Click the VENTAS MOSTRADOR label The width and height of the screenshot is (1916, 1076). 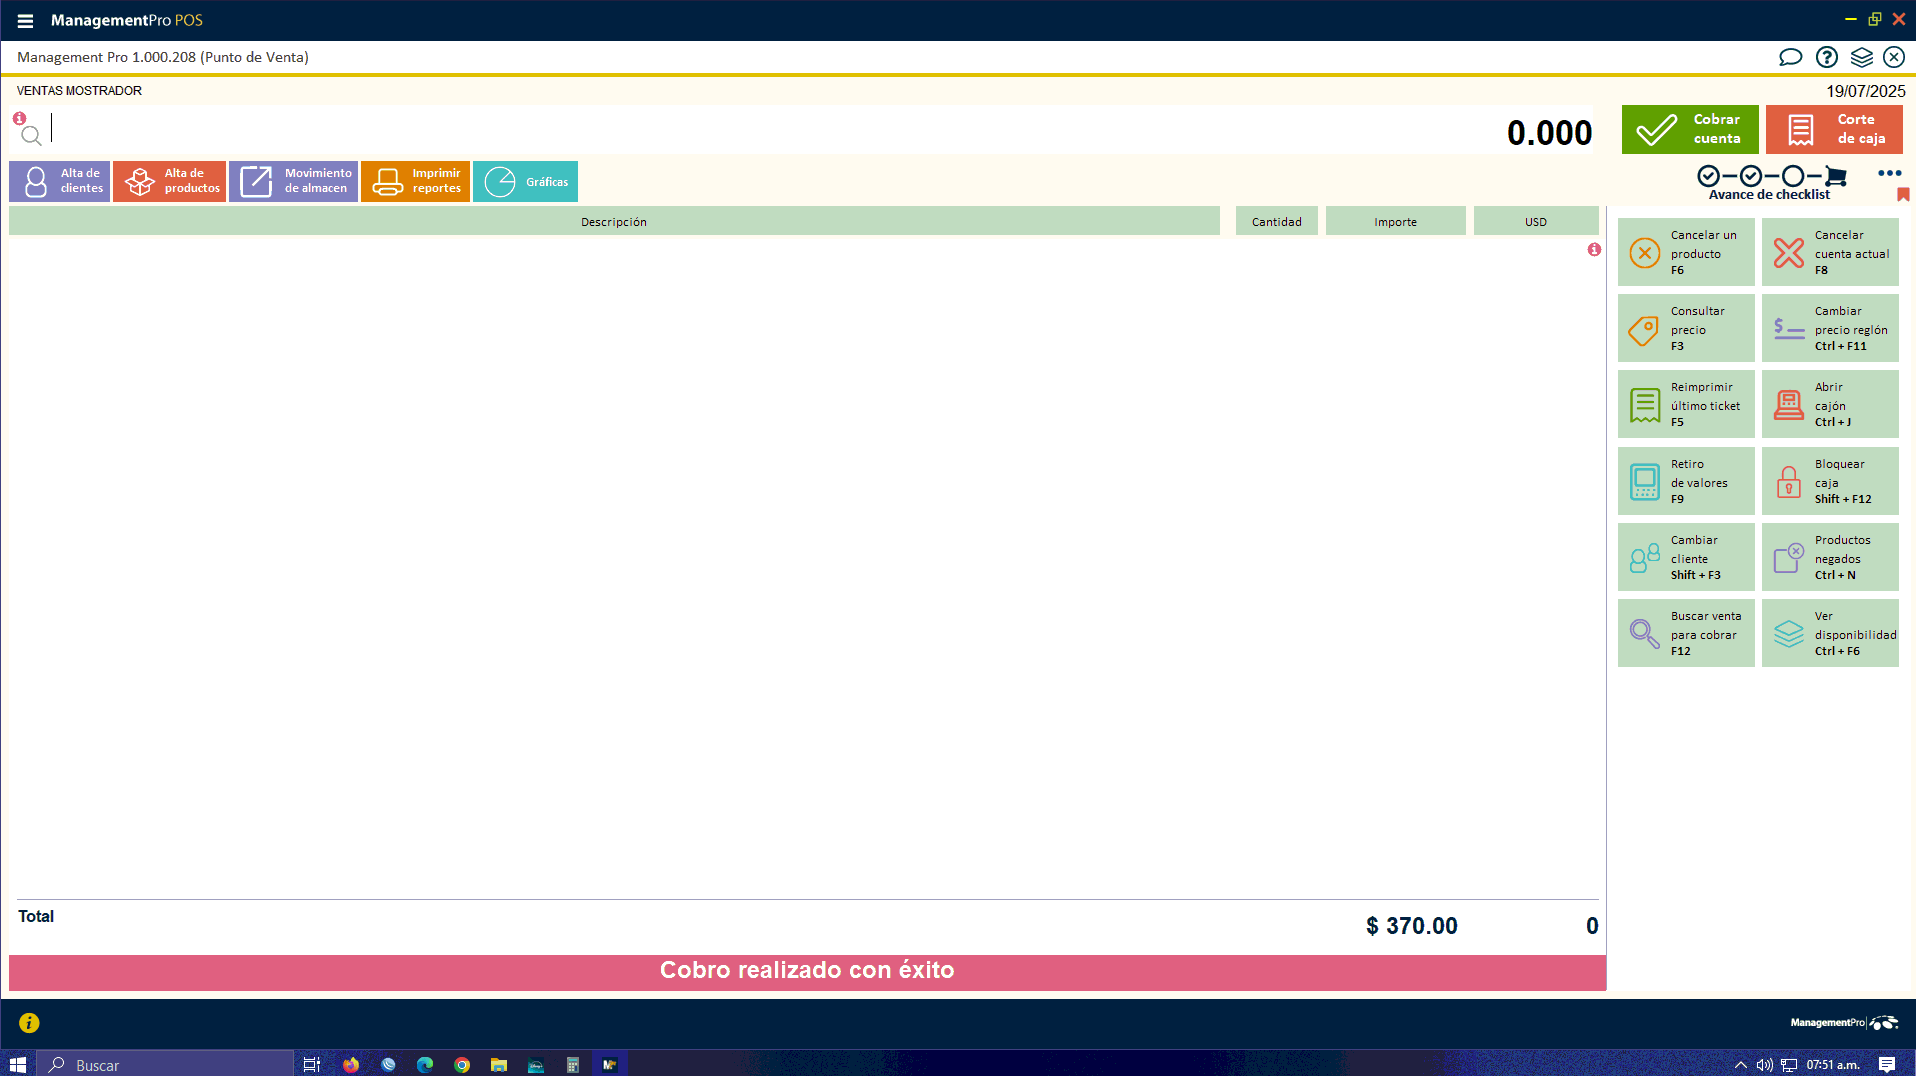pos(79,90)
